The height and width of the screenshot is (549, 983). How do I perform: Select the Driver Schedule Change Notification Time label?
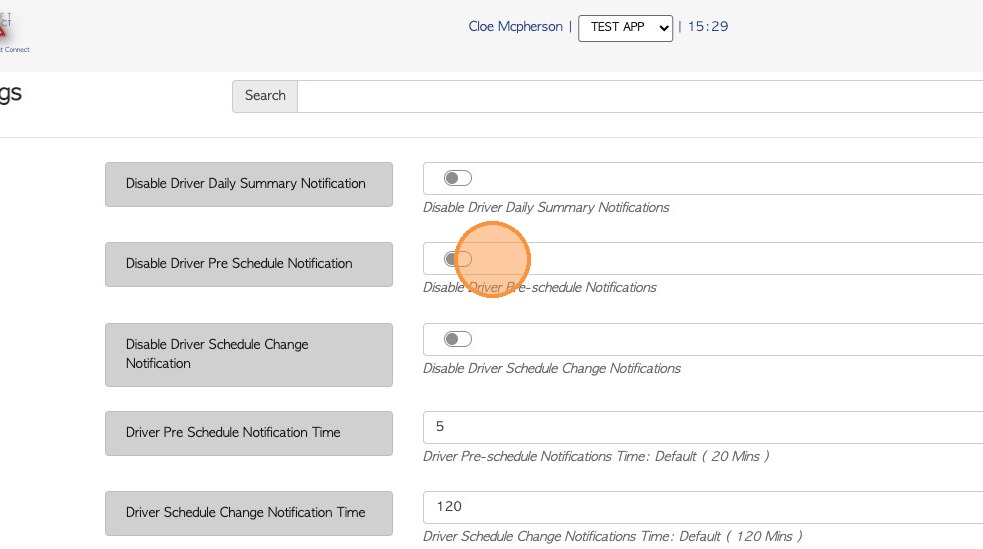click(x=248, y=513)
